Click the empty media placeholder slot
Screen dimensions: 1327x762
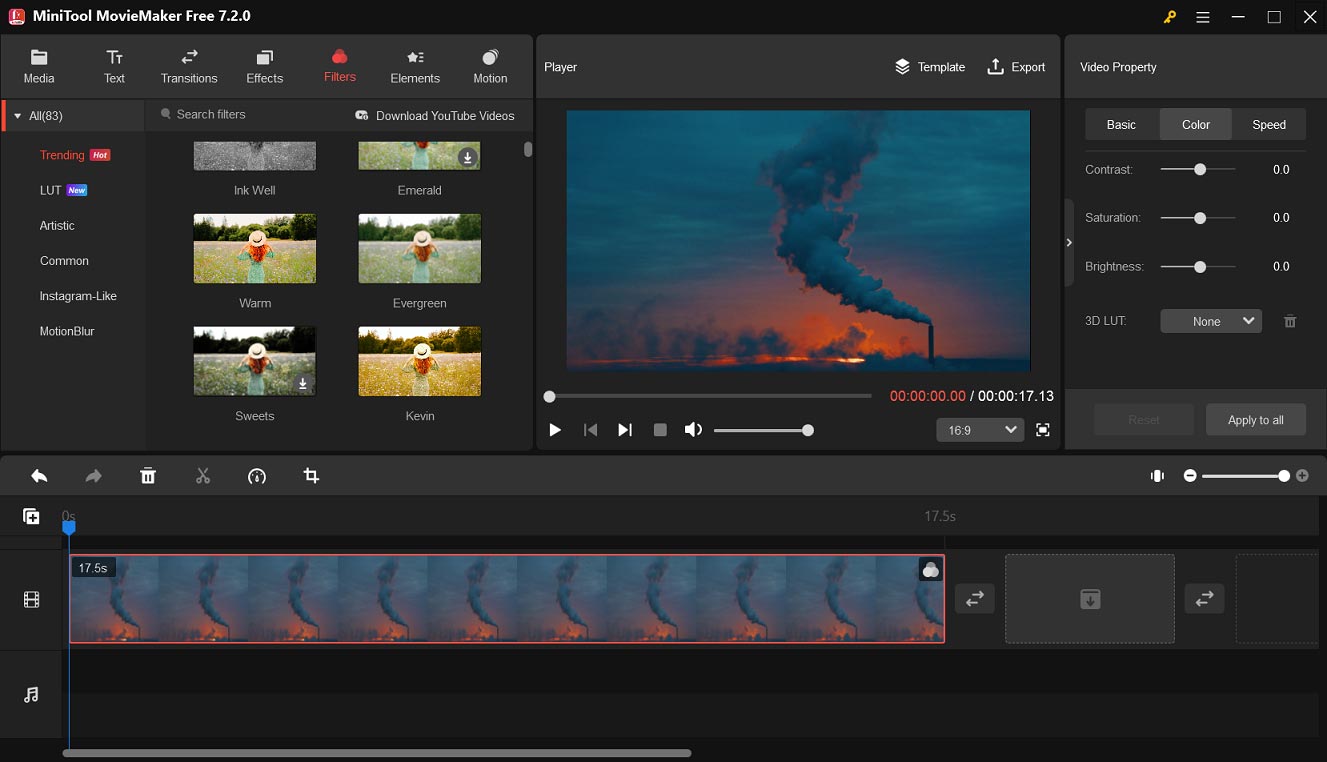[x=1090, y=599]
